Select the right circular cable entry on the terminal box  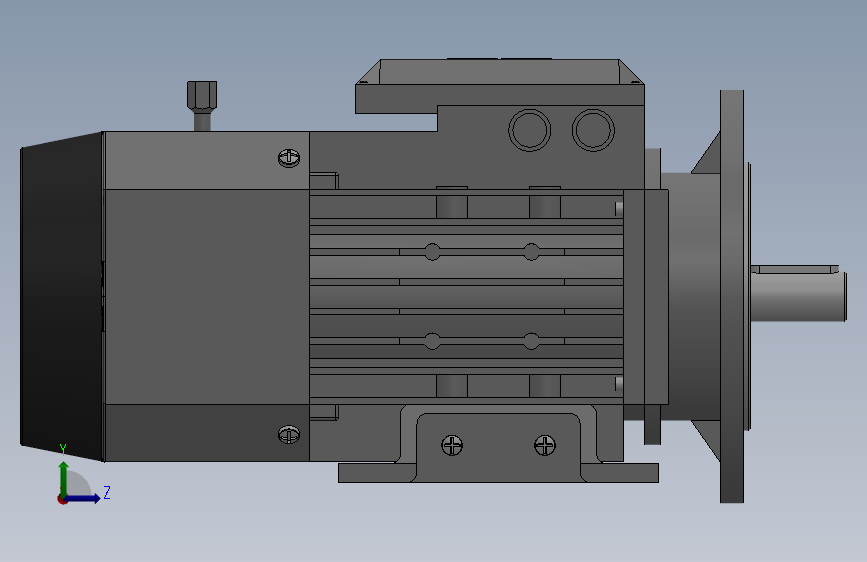click(593, 130)
